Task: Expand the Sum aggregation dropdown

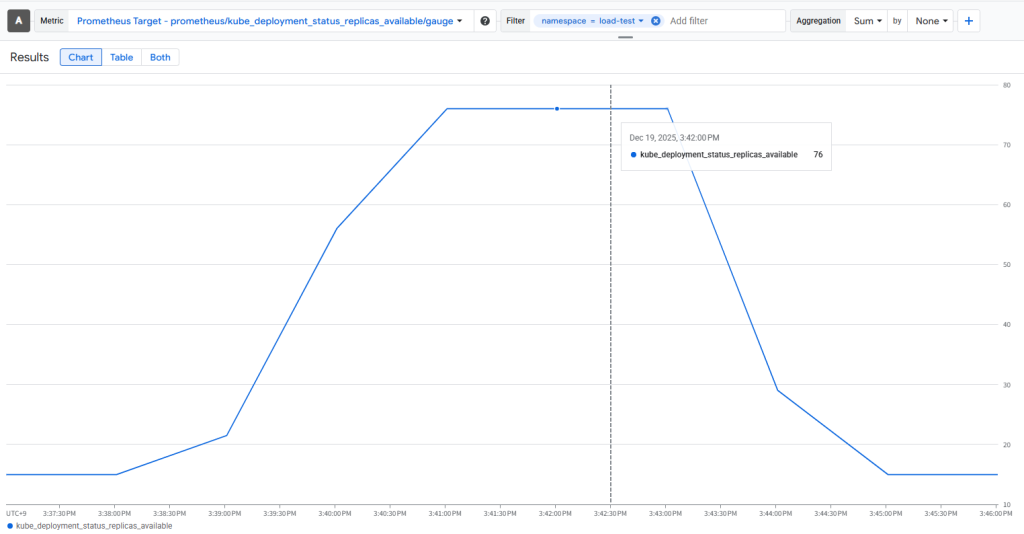Action: tap(867, 21)
